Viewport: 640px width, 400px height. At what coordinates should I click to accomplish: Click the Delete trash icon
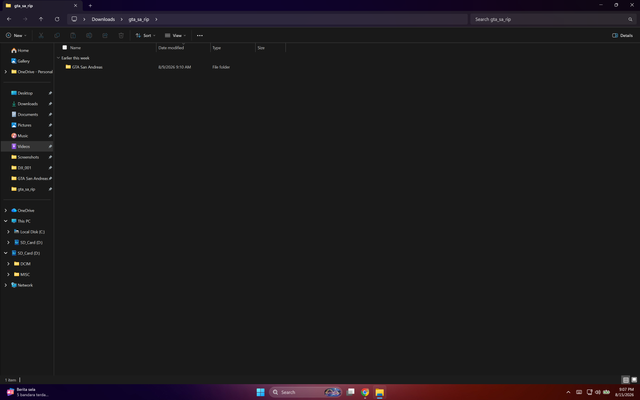[121, 36]
